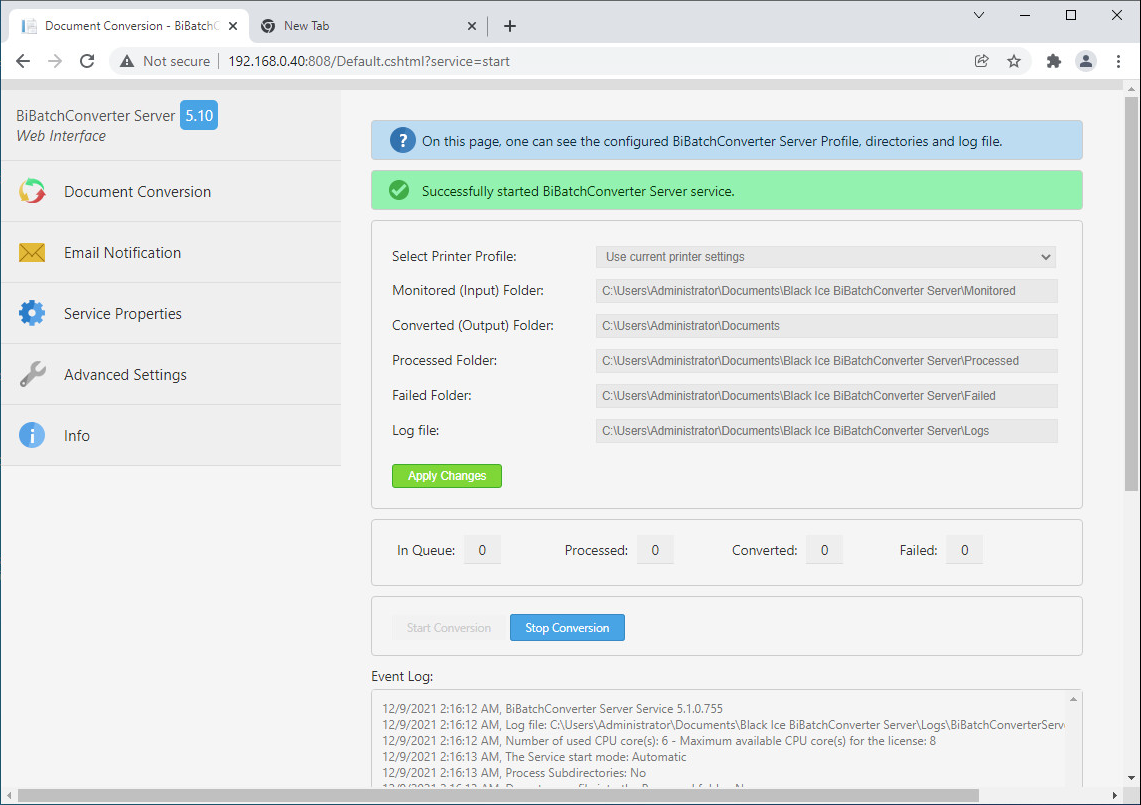Click the Monitored (Input) Folder path field
1141x805 pixels.
826,291
